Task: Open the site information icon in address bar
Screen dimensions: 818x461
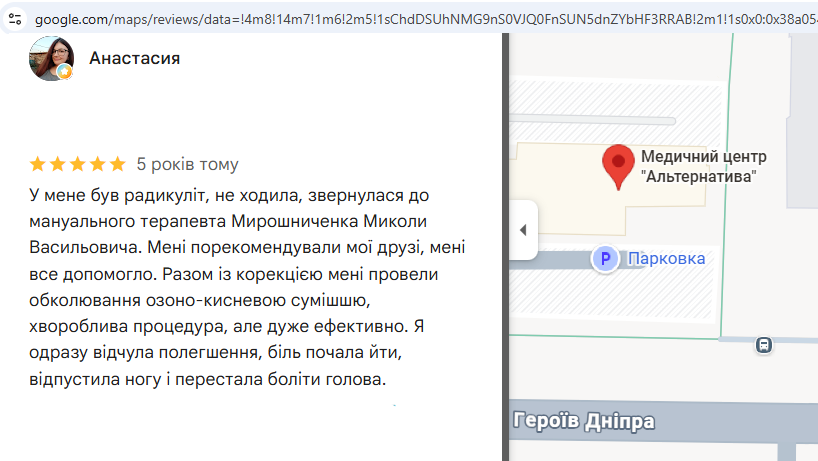Action: tap(15, 19)
